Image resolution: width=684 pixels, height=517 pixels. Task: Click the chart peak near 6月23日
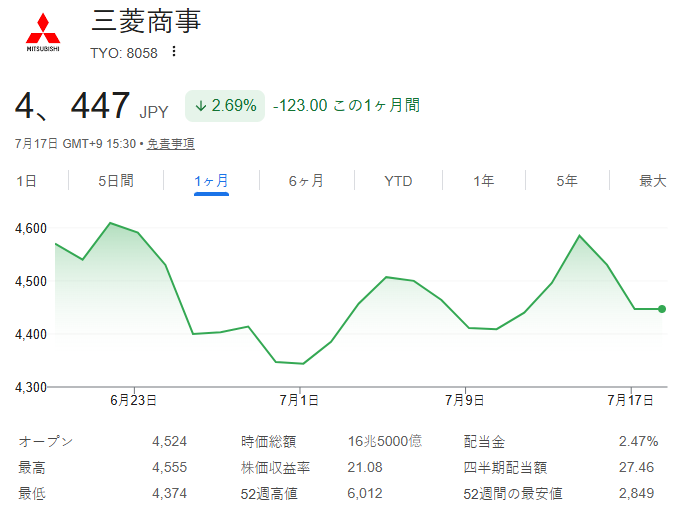[x=110, y=223]
